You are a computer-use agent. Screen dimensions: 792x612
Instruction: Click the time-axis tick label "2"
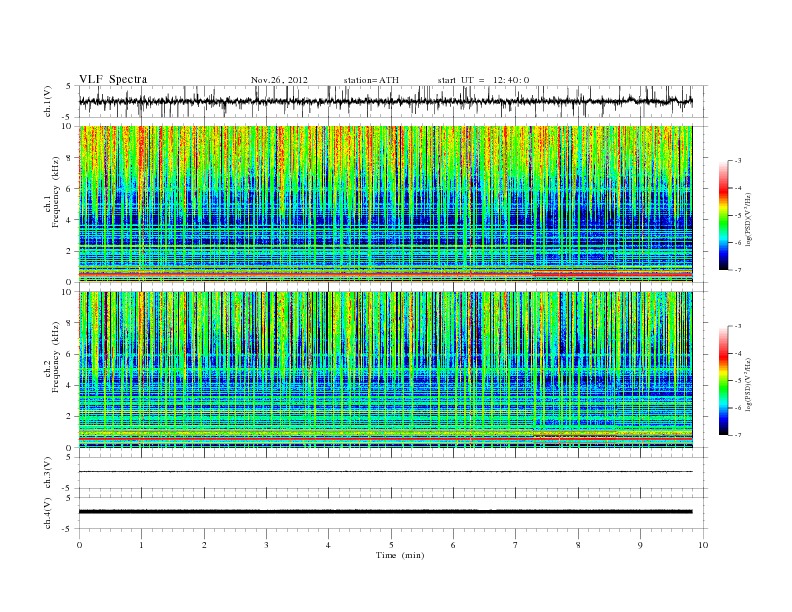(204, 545)
